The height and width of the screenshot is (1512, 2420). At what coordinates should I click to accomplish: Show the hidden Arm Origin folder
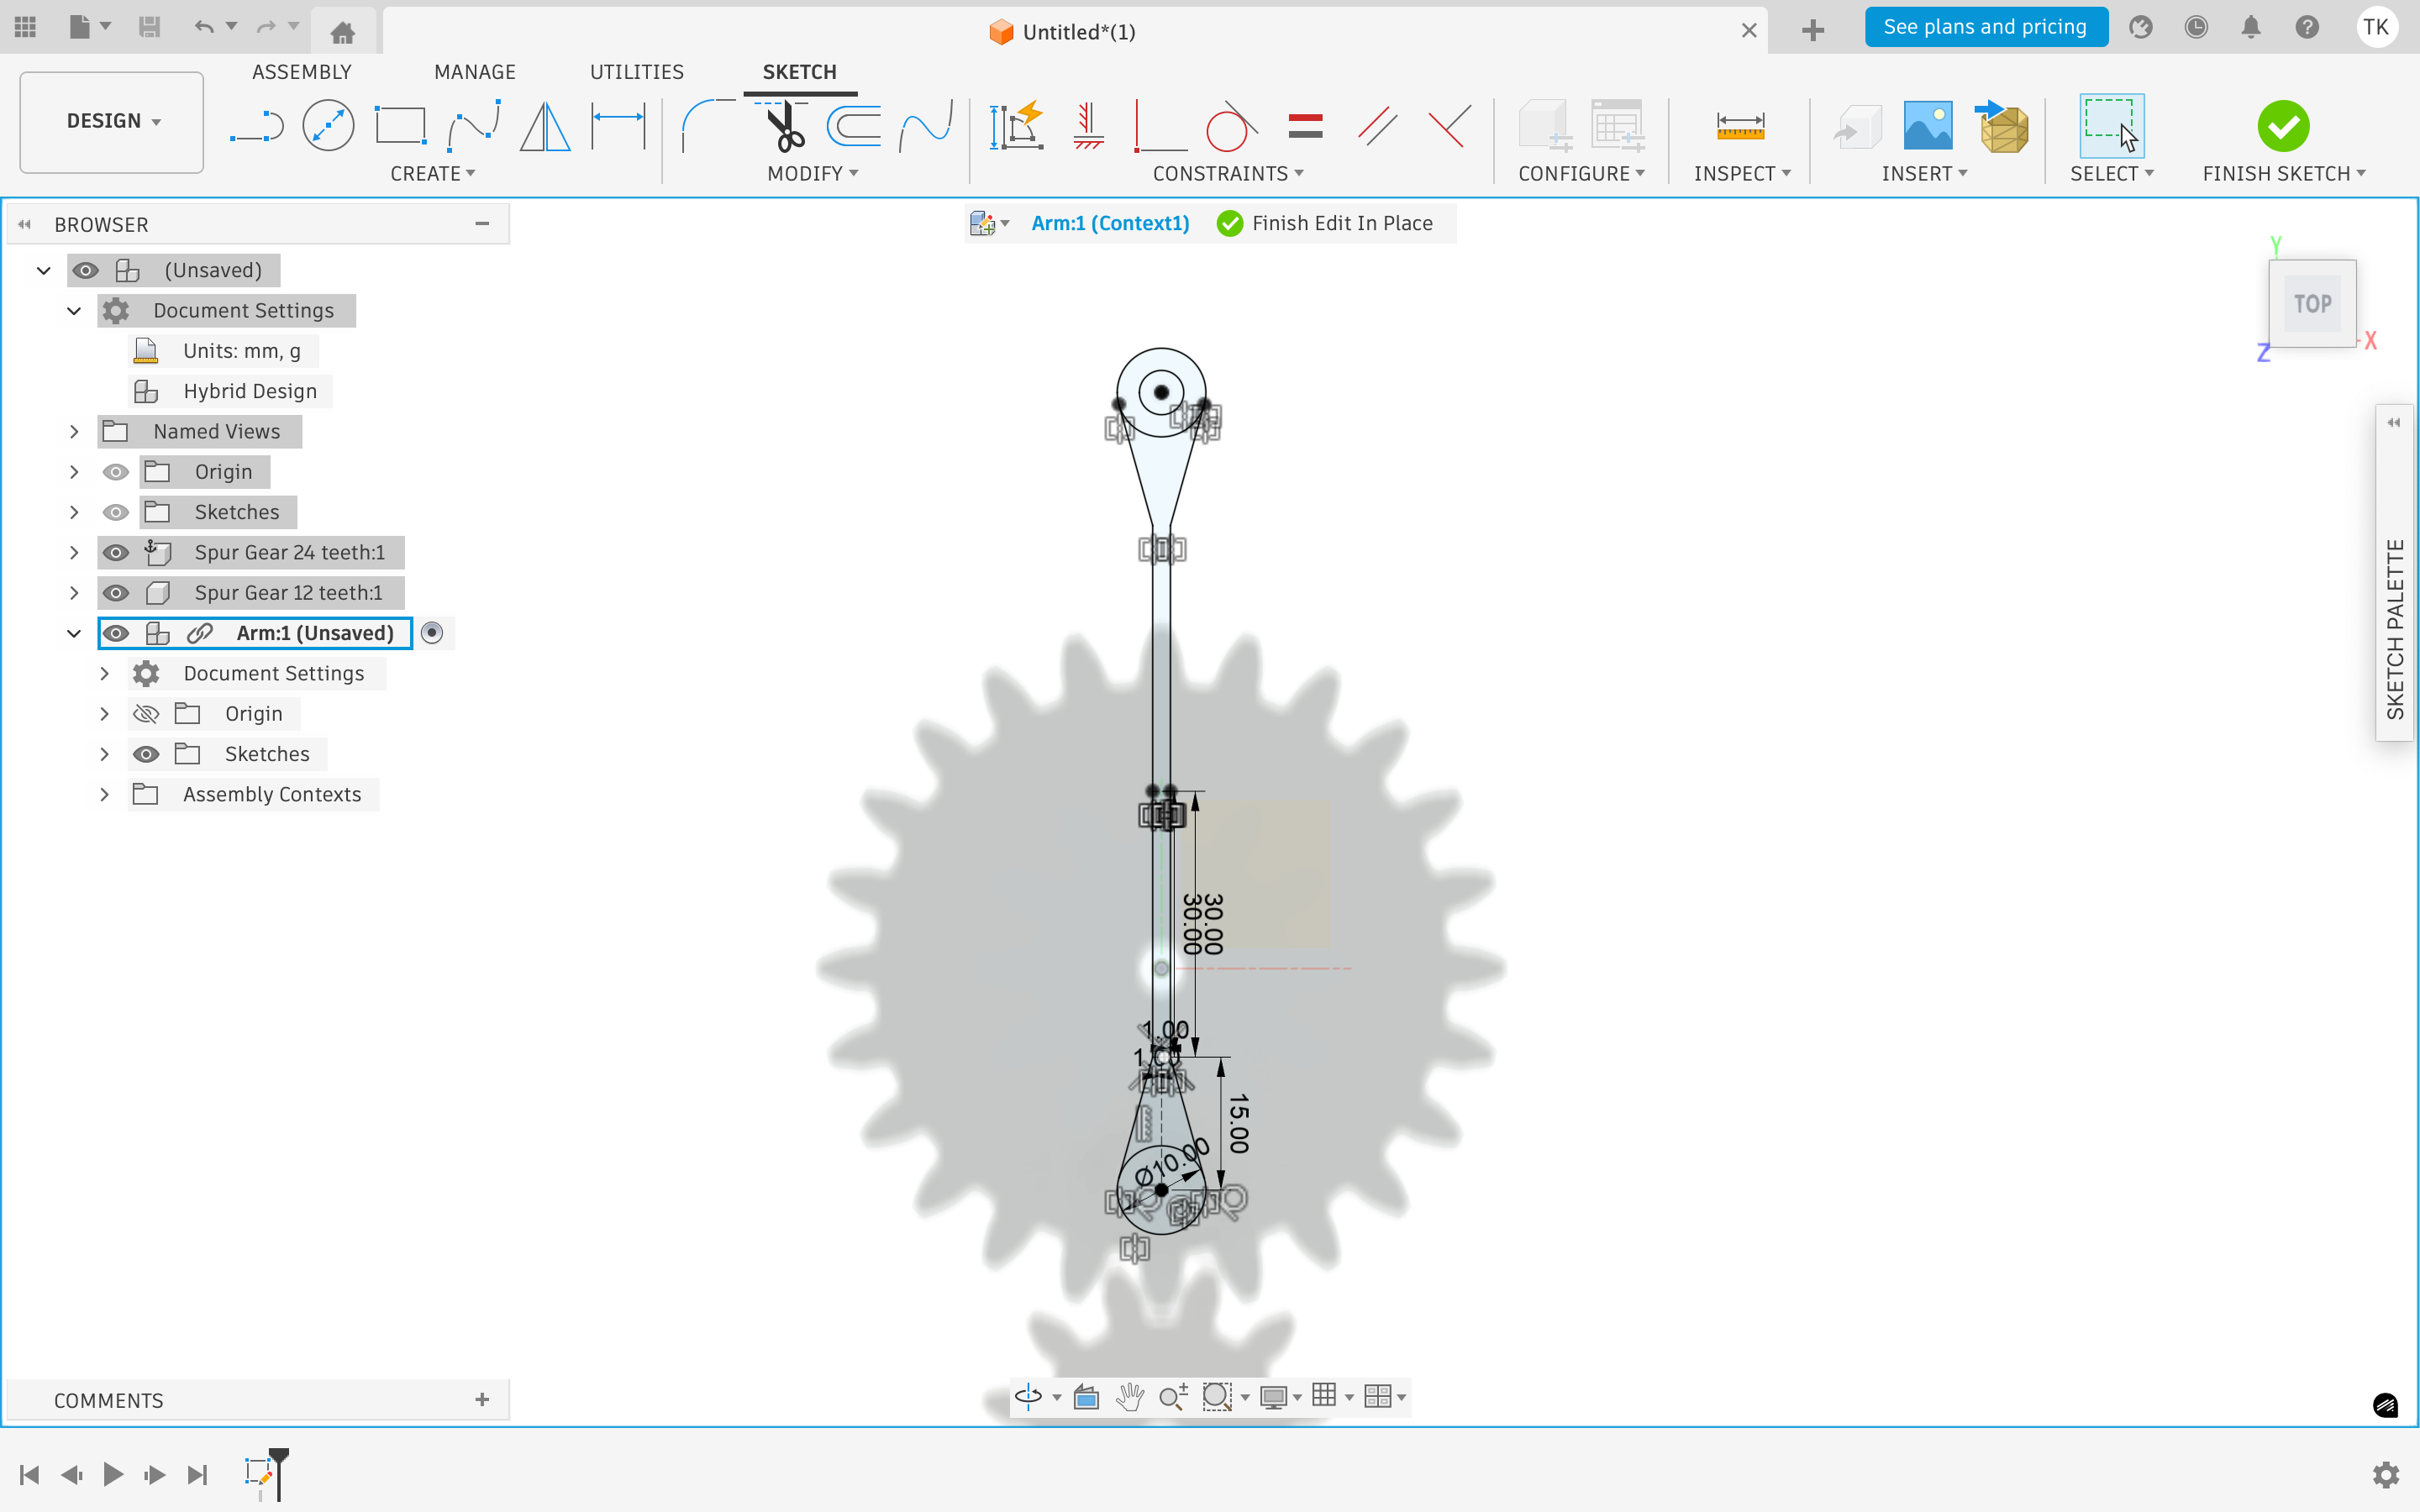[x=146, y=714]
